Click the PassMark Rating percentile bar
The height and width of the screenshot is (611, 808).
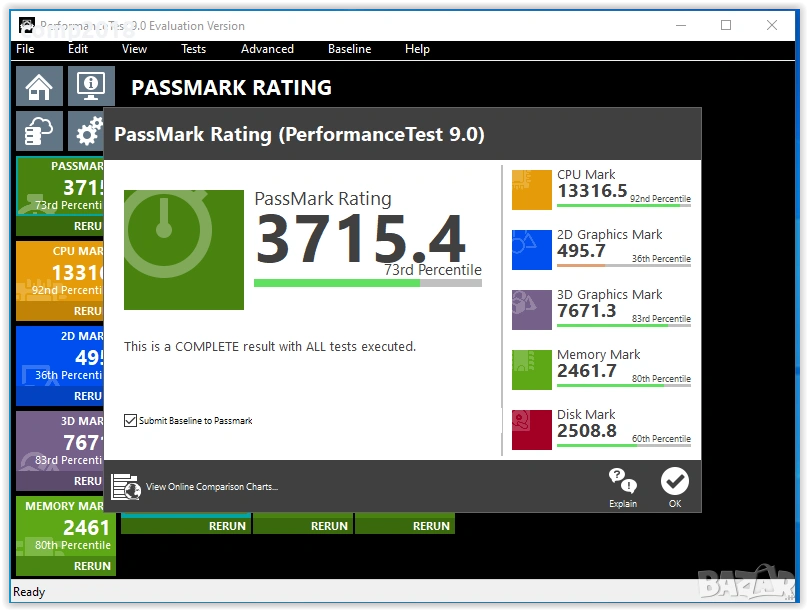click(367, 283)
